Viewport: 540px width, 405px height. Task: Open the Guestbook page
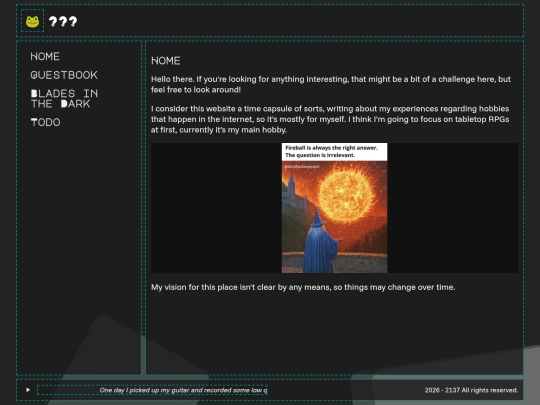pyautogui.click(x=64, y=75)
